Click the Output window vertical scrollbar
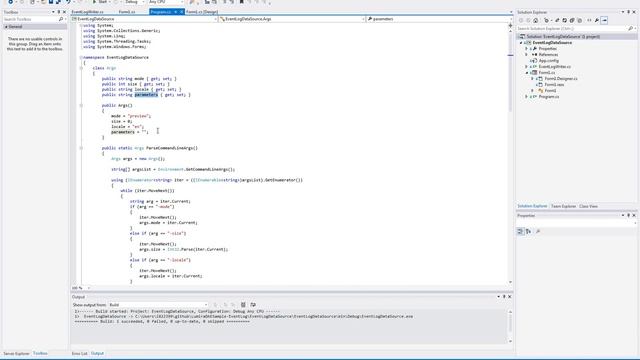 tap(510, 327)
